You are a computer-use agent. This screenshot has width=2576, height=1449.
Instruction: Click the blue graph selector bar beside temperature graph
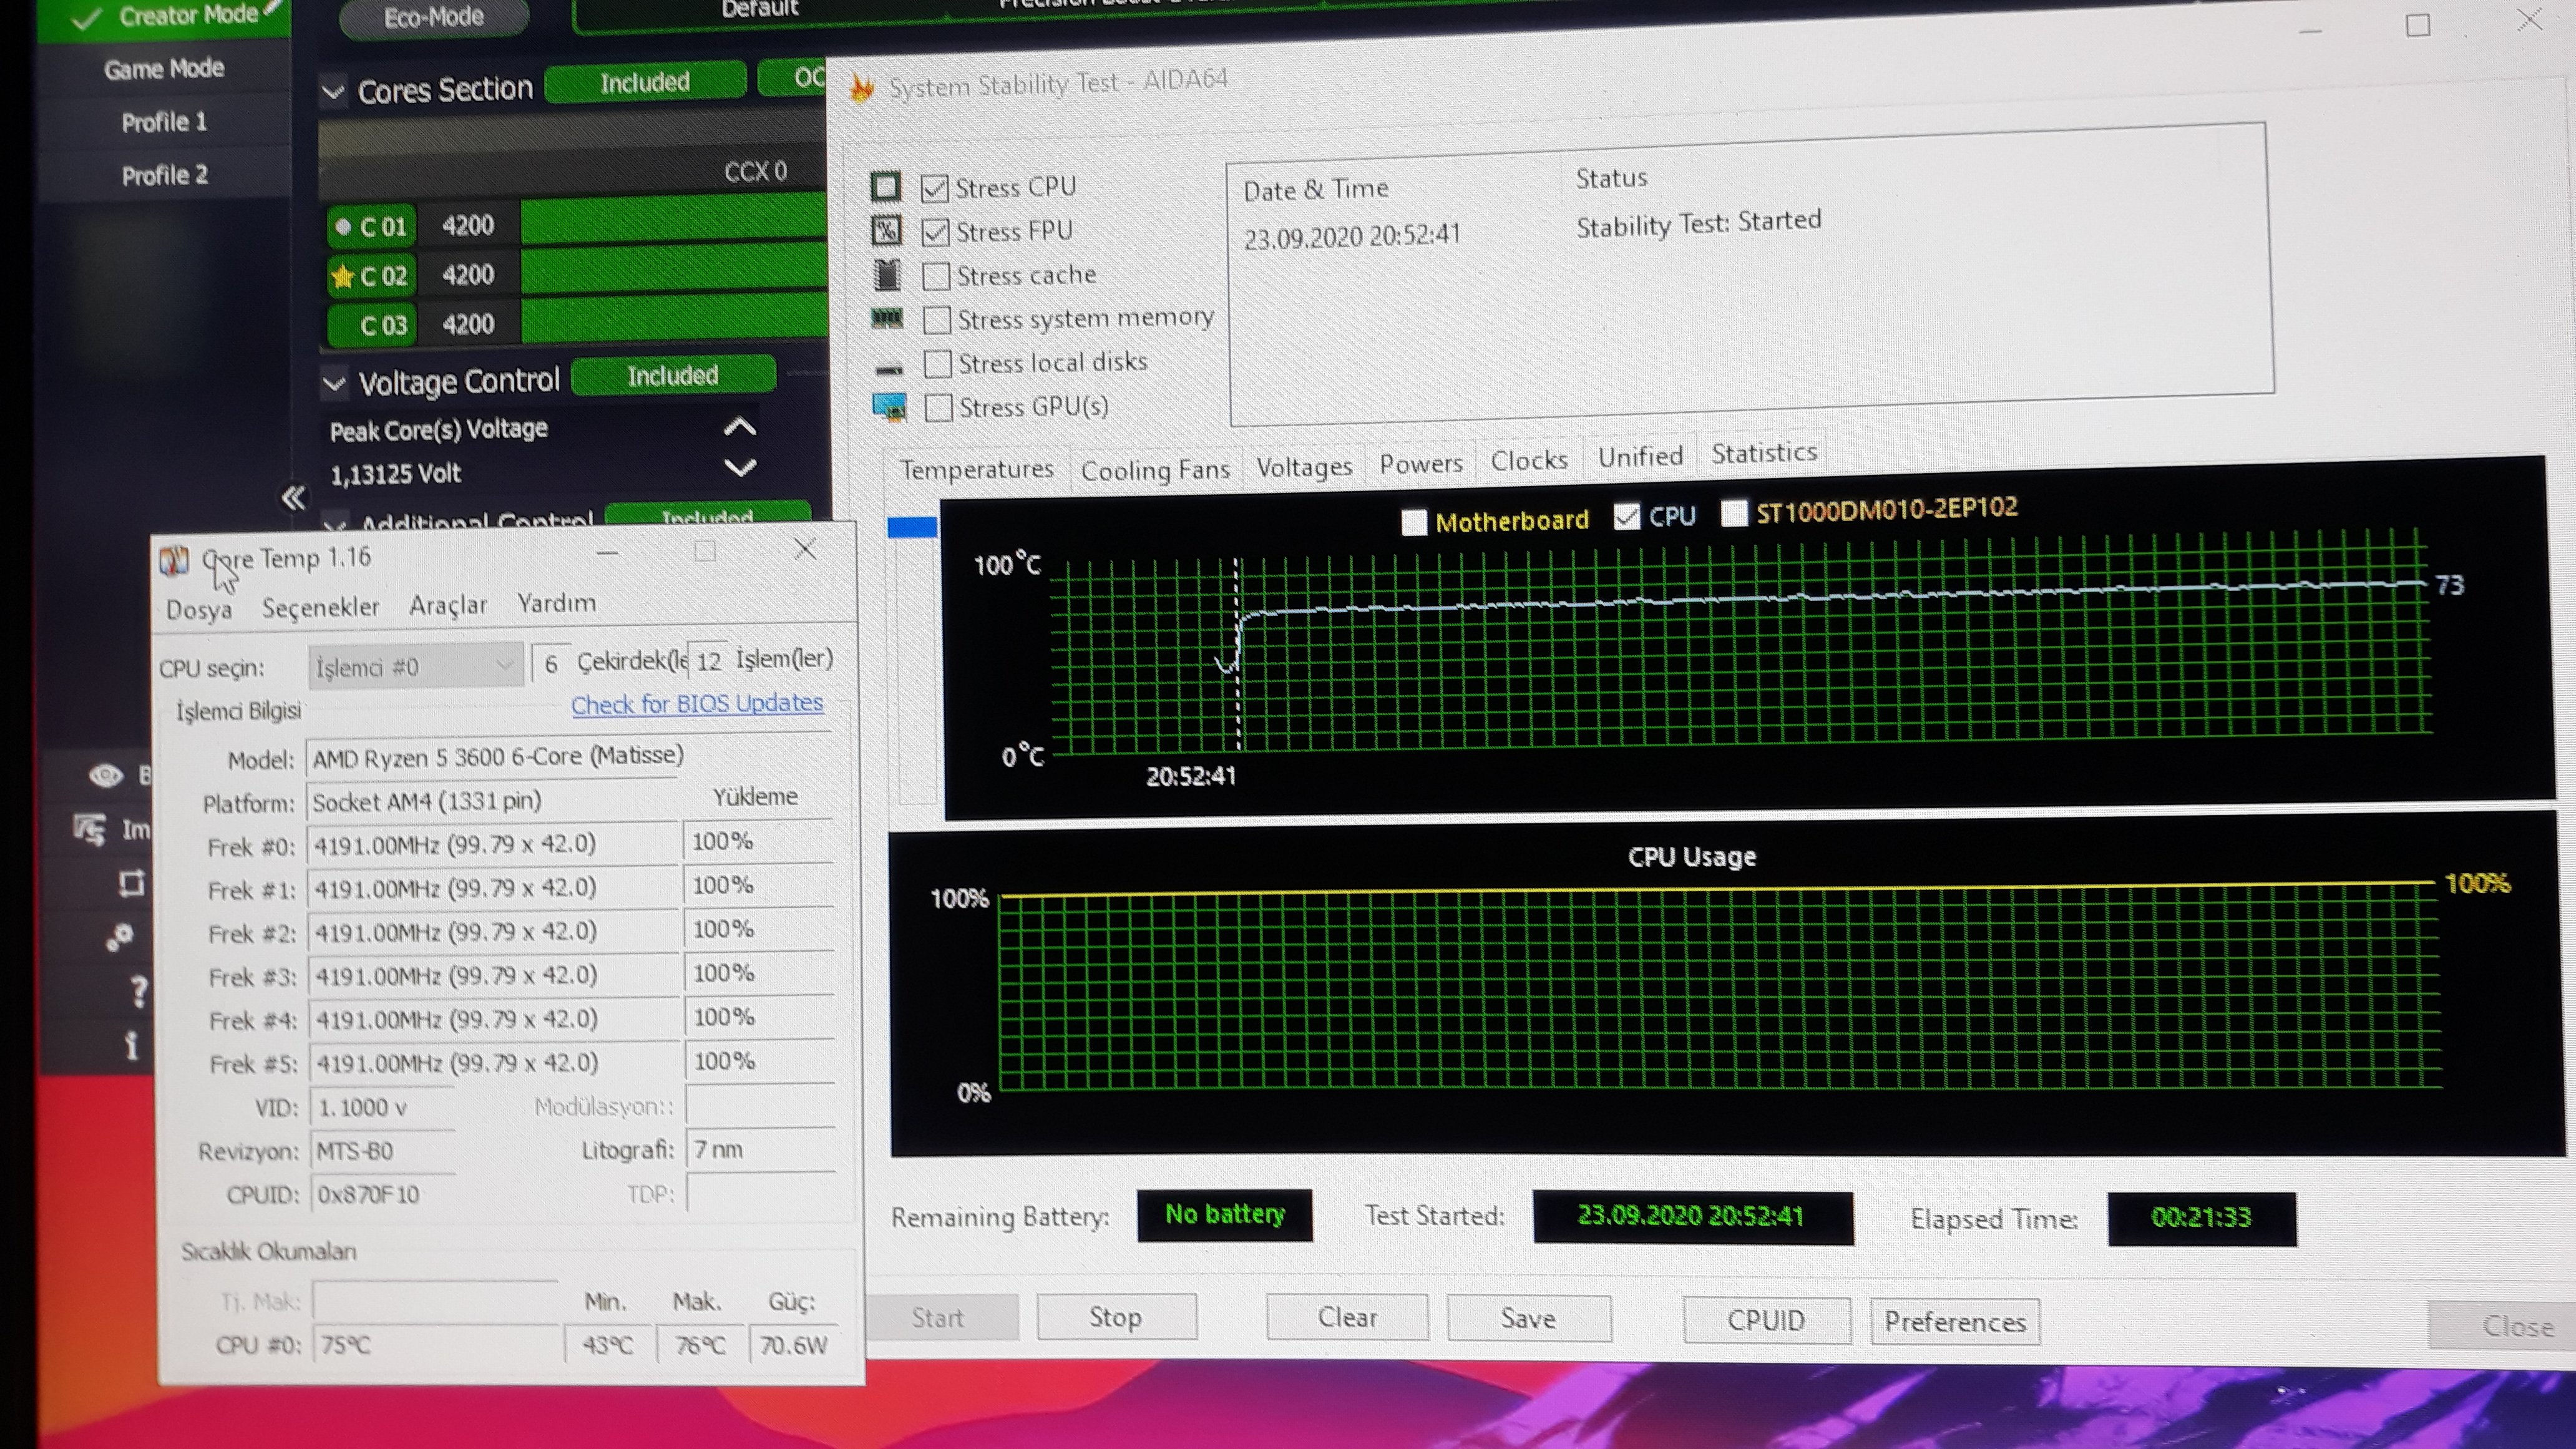[912, 527]
